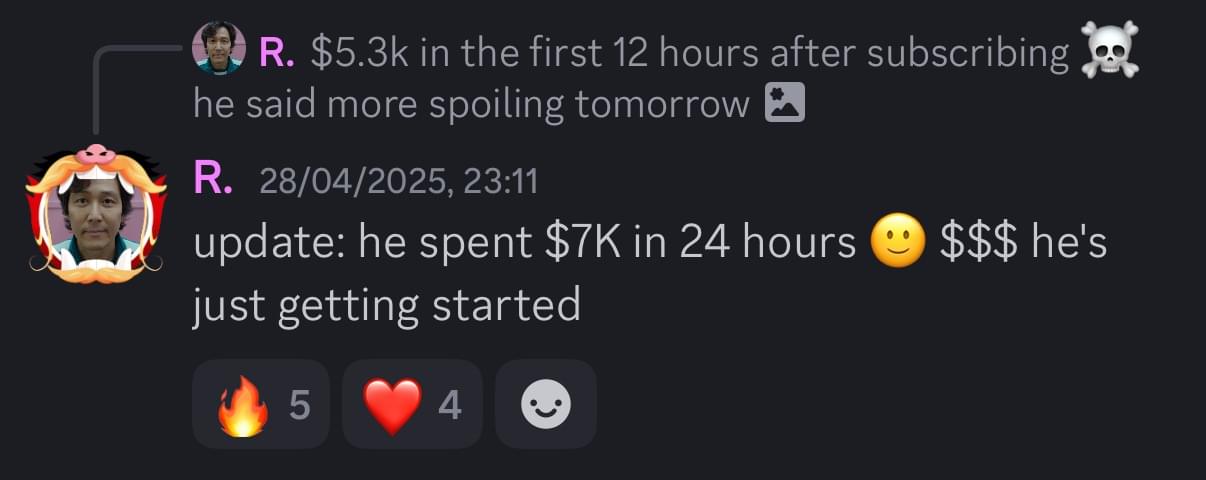
Task: Click the R. username above the update message
Action: point(212,180)
